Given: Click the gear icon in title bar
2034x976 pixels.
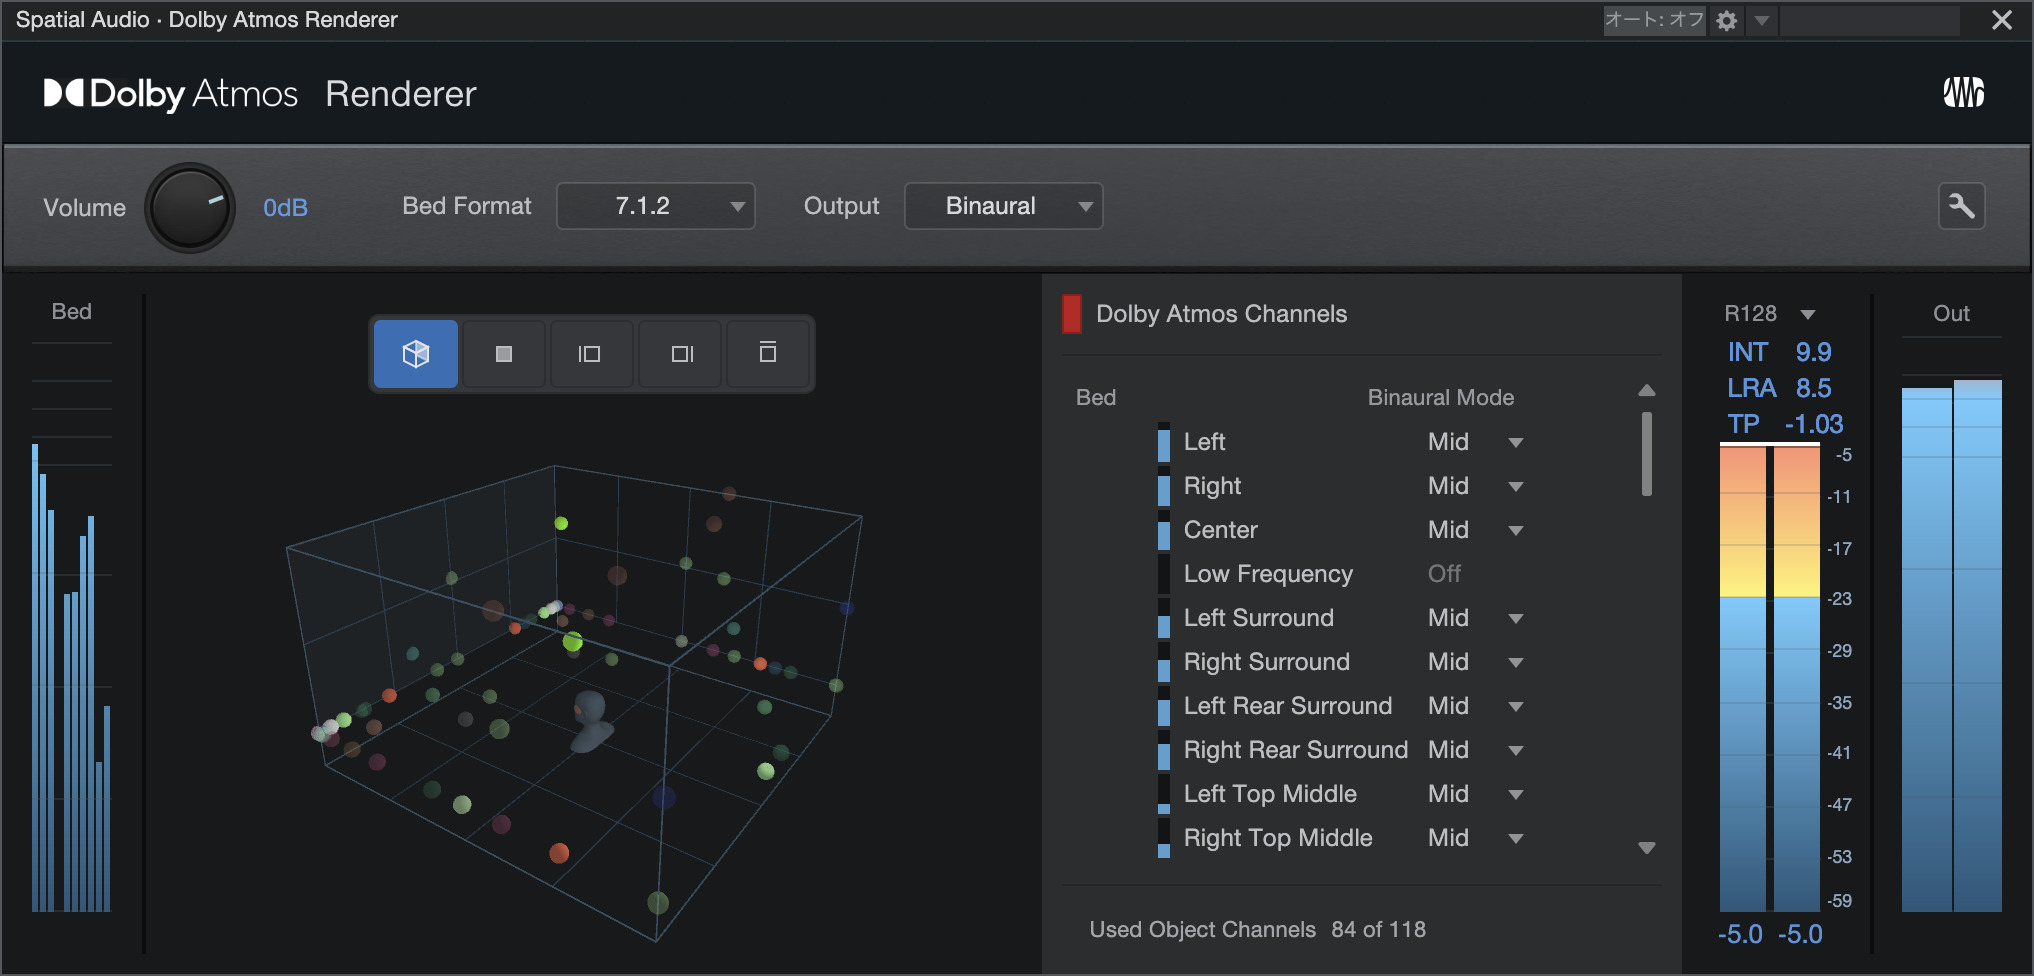Looking at the screenshot, I should pyautogui.click(x=1727, y=20).
